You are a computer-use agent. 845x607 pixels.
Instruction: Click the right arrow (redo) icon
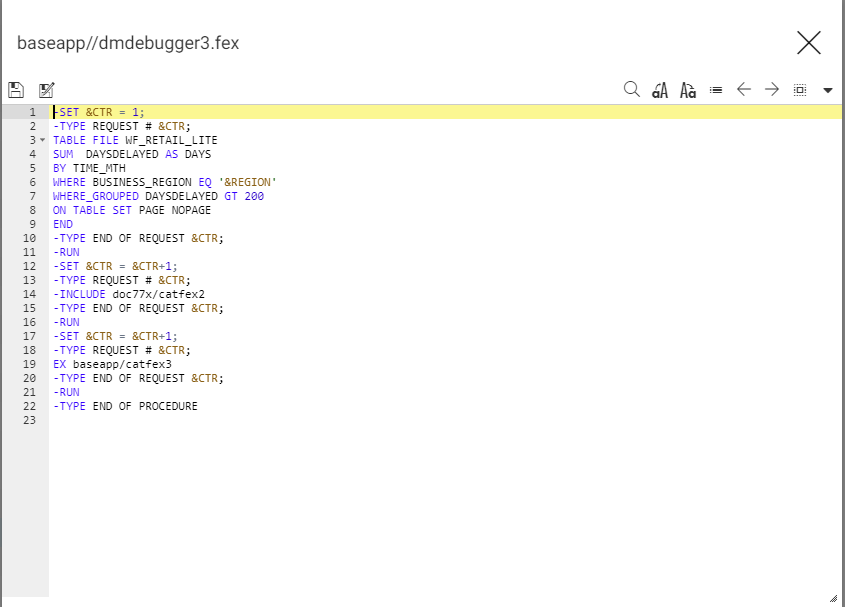click(772, 89)
